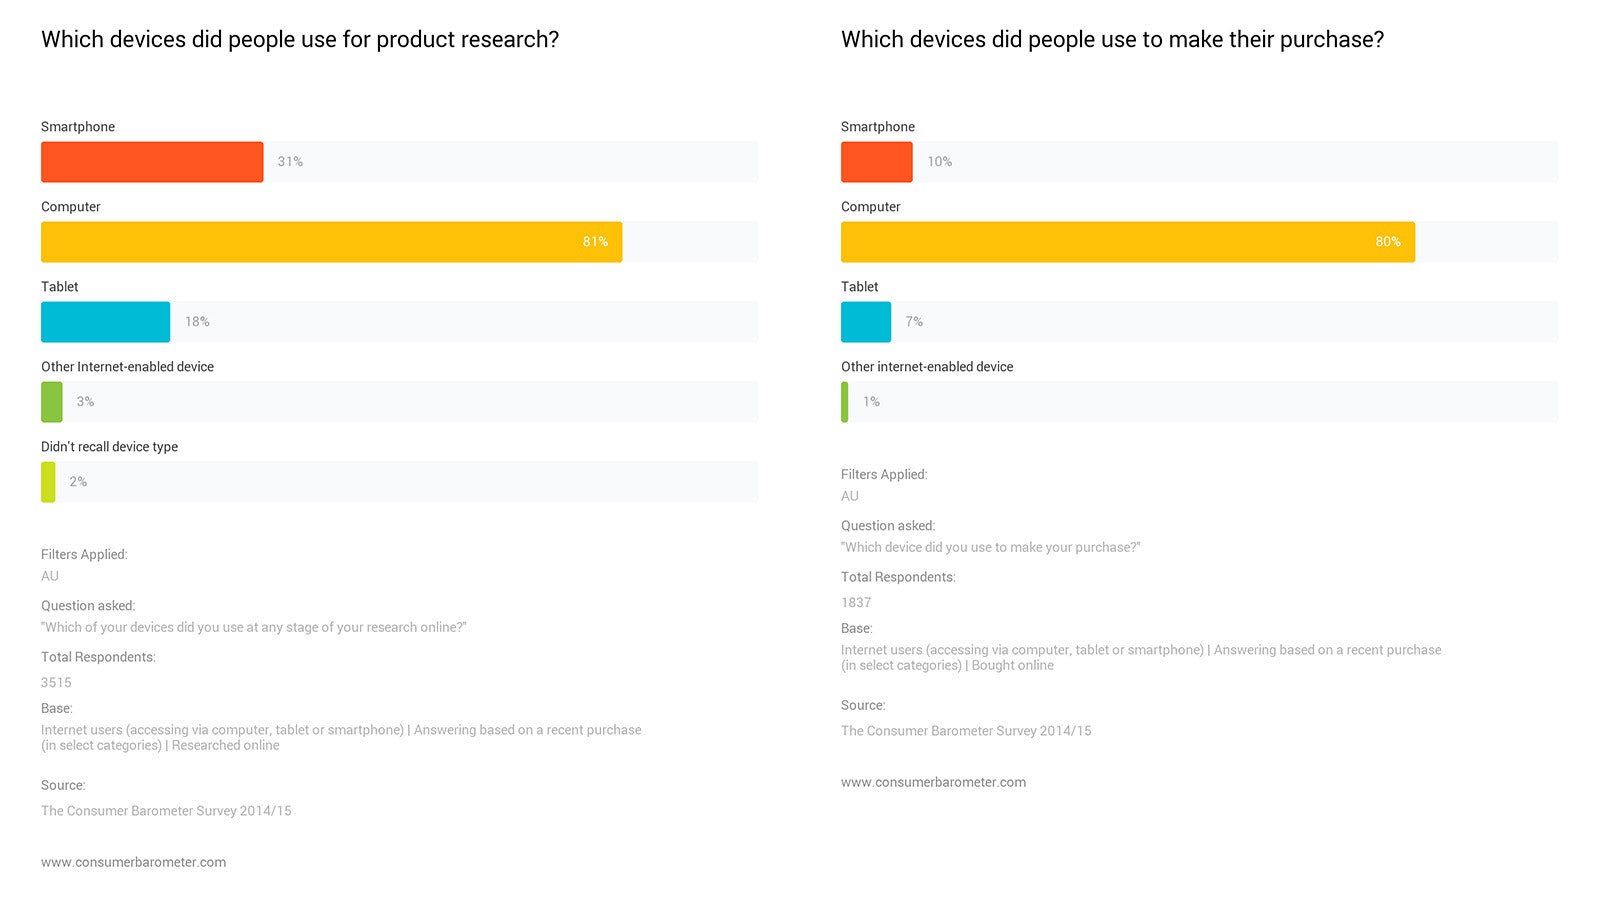Select the yellow Computer bar showing 80%
The width and height of the screenshot is (1600, 918).
[1127, 242]
